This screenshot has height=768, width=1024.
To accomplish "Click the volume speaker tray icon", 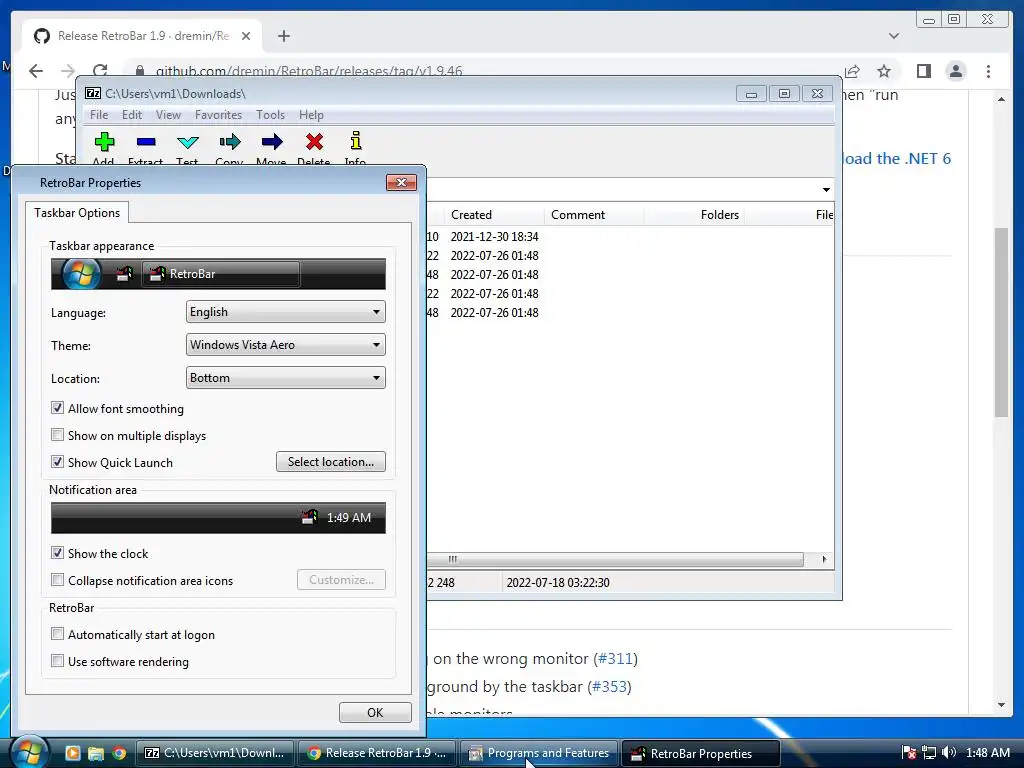I will point(948,752).
